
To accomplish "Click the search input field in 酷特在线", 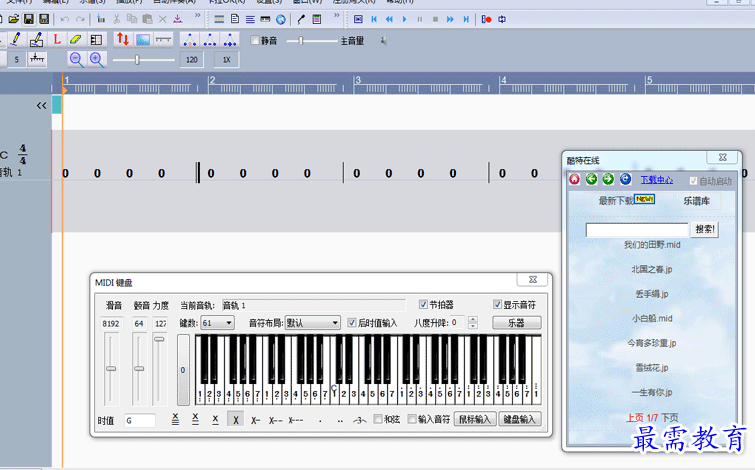I will pyautogui.click(x=637, y=230).
